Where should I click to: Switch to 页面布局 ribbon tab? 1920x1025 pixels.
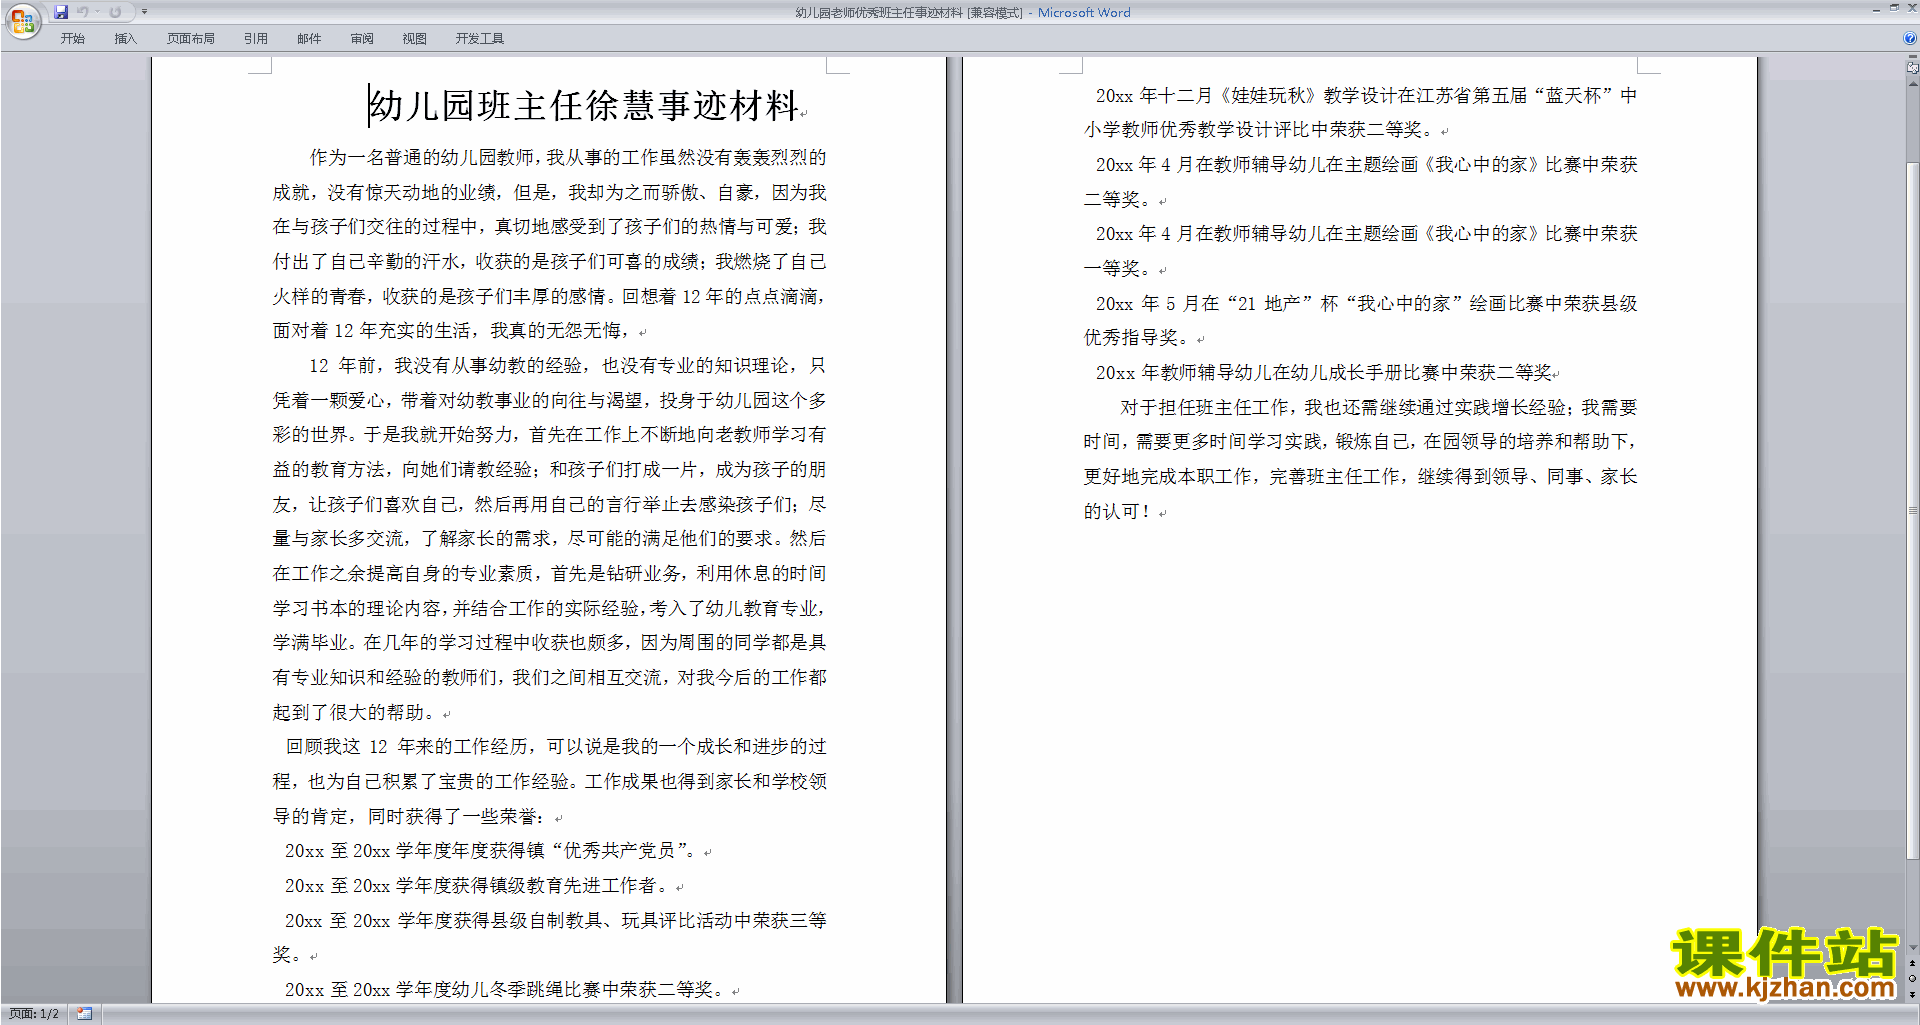[191, 39]
